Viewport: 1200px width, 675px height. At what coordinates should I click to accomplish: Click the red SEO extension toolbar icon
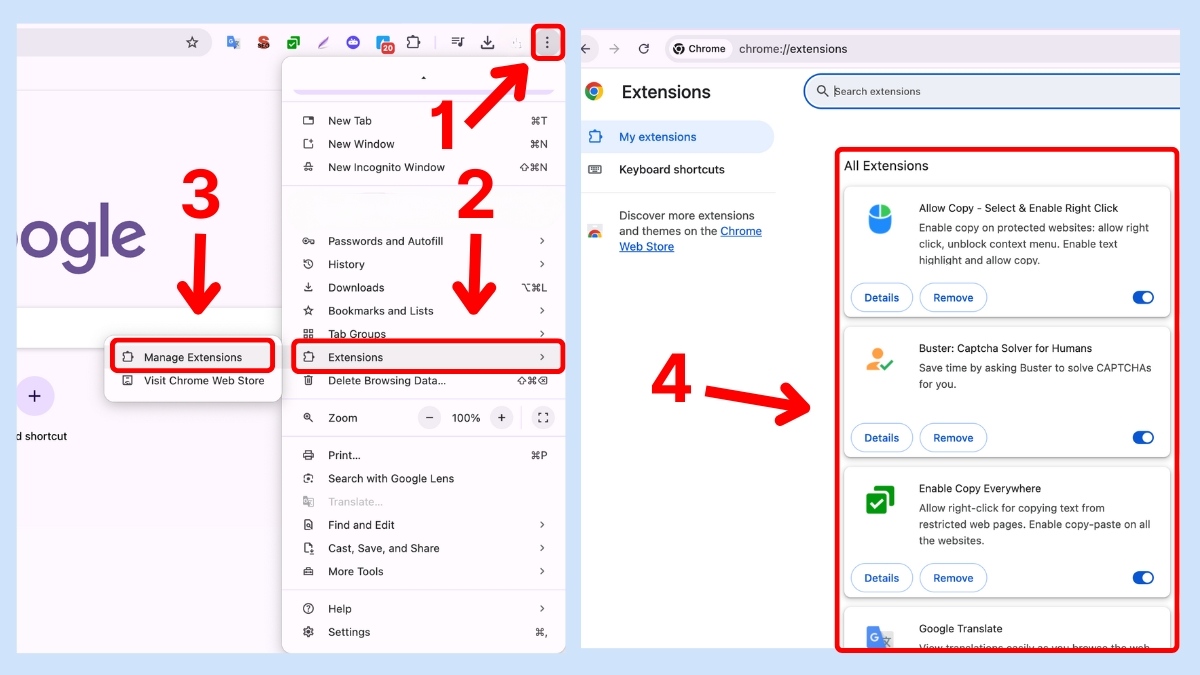tap(263, 42)
